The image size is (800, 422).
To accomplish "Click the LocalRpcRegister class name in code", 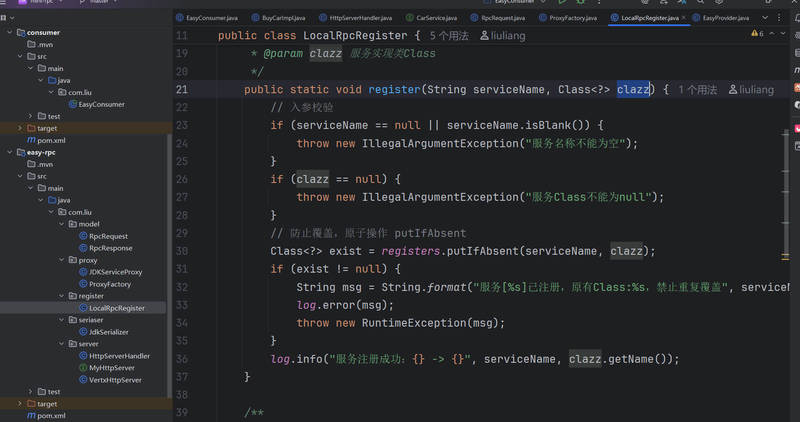I will pyautogui.click(x=355, y=36).
